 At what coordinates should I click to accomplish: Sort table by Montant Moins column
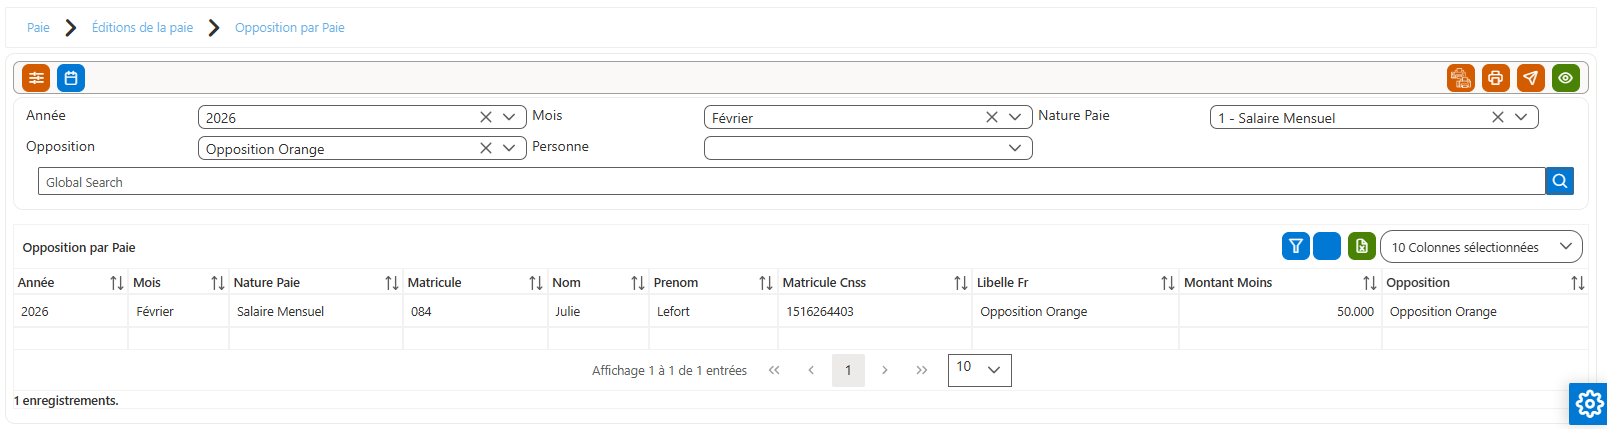point(1370,283)
